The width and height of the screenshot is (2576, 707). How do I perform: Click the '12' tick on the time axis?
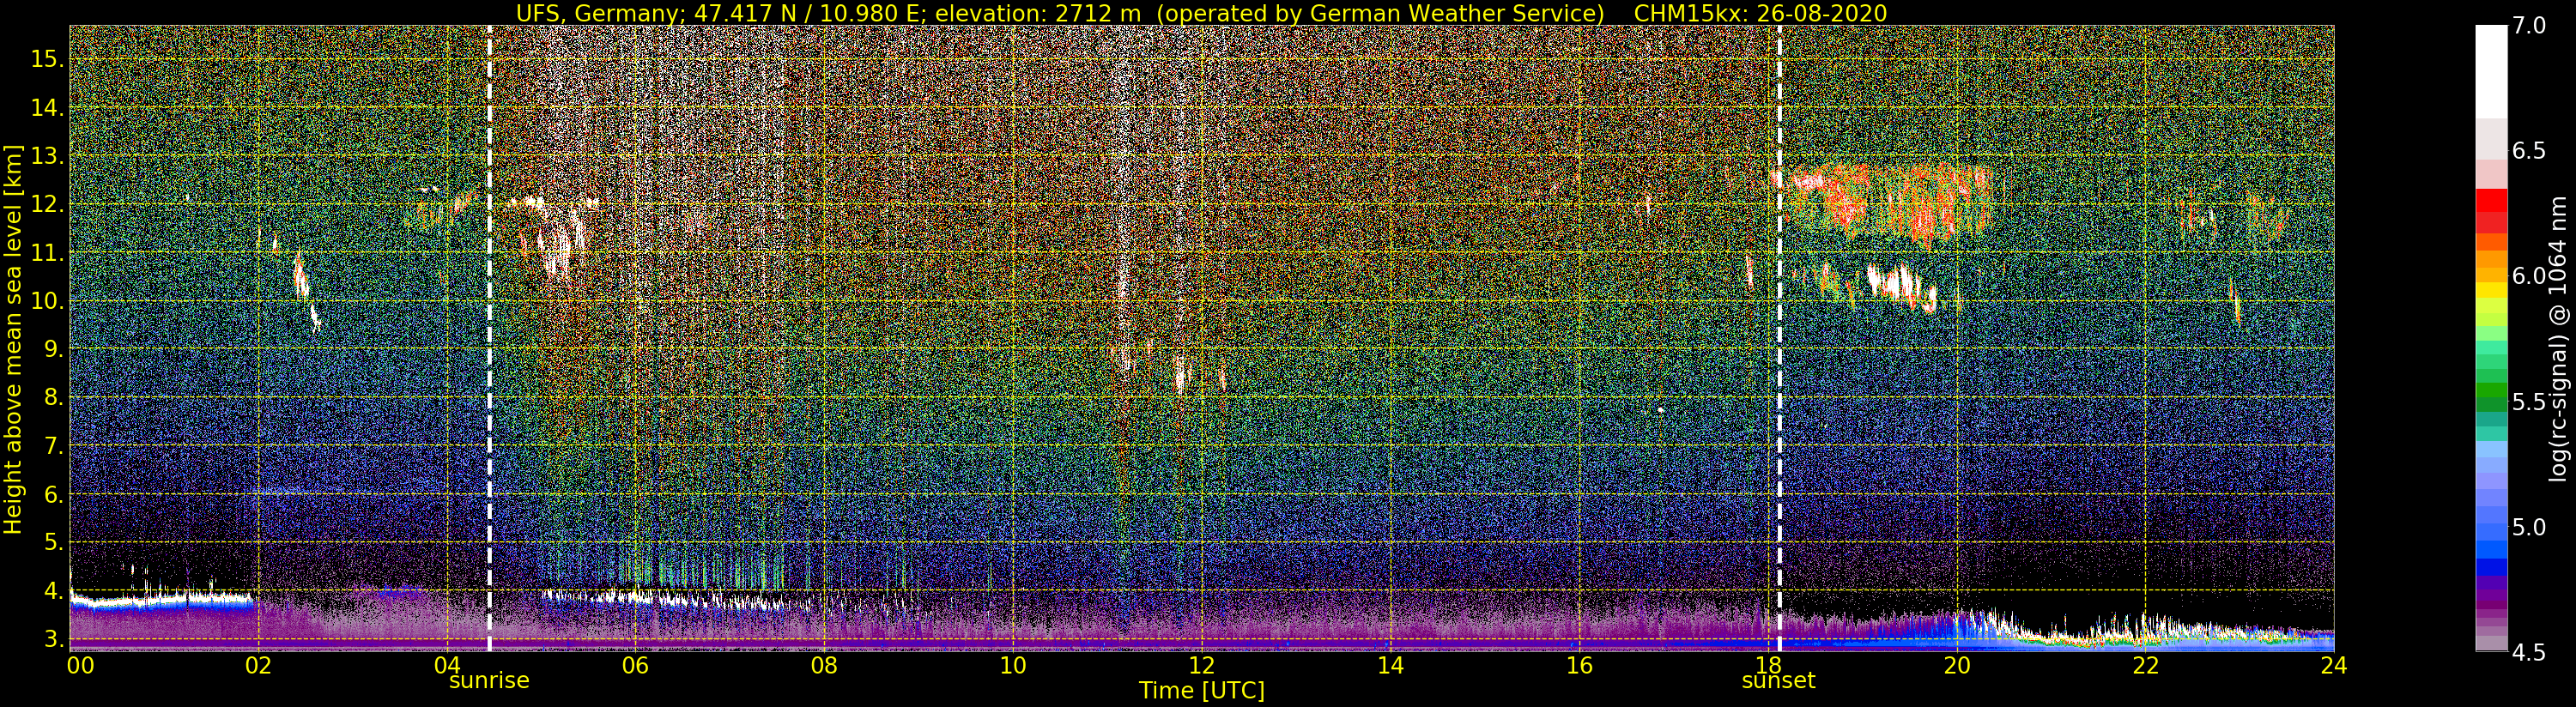[1201, 665]
